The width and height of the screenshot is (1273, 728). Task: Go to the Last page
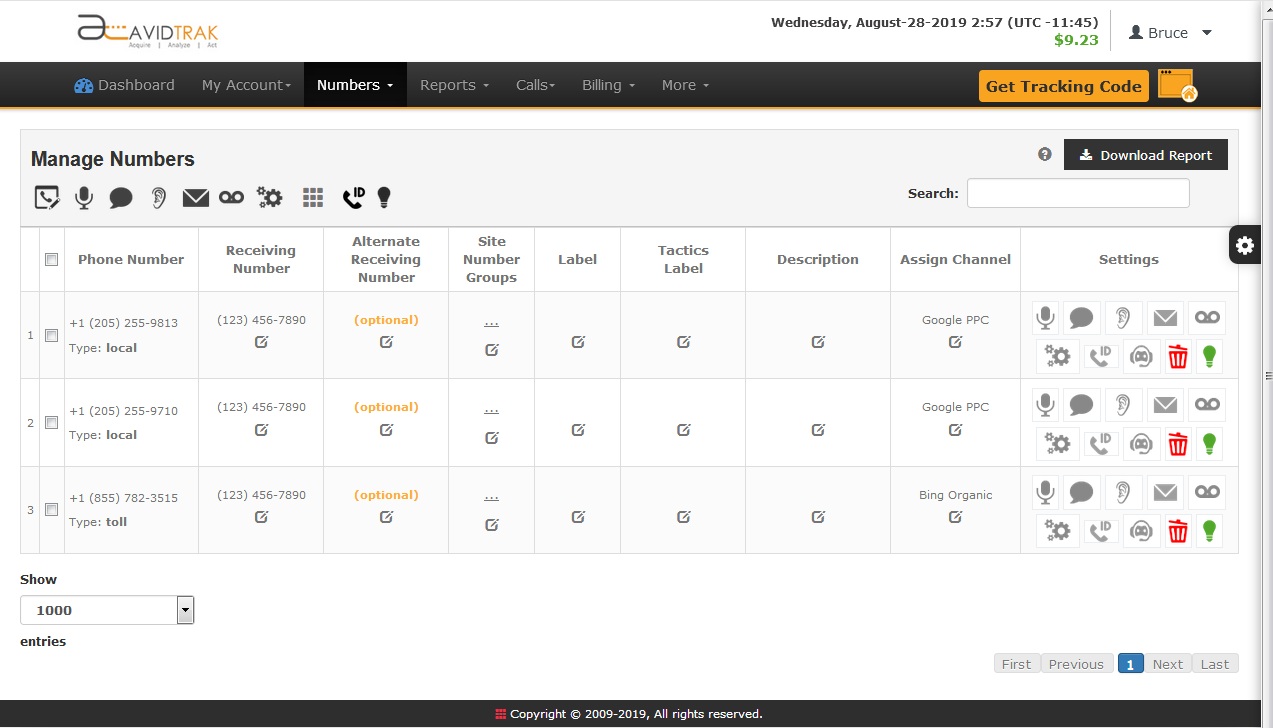[x=1215, y=664]
